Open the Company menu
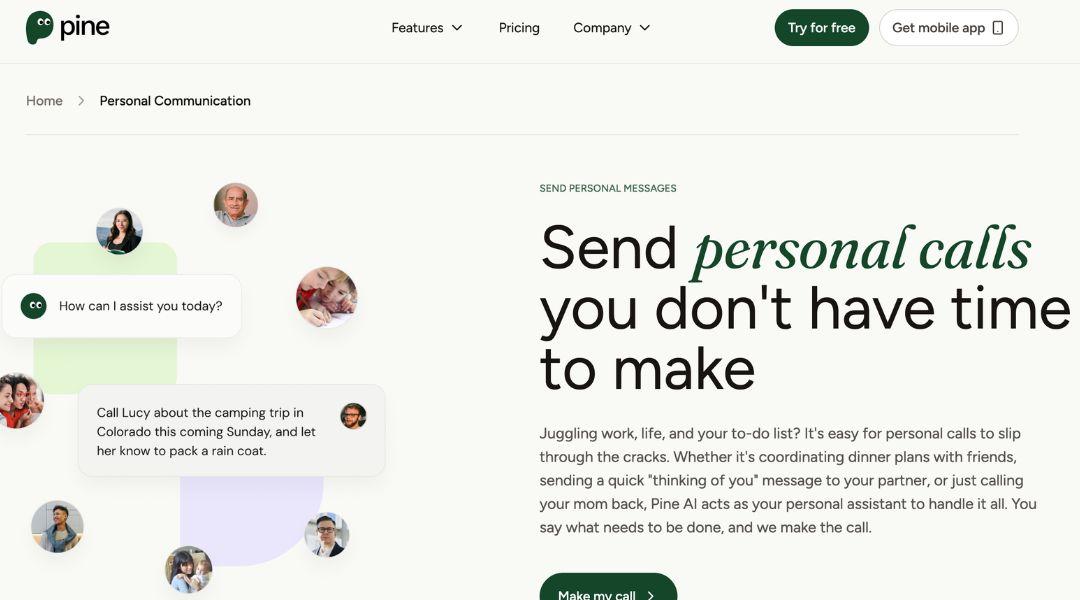This screenshot has height=600, width=1080. (x=612, y=28)
